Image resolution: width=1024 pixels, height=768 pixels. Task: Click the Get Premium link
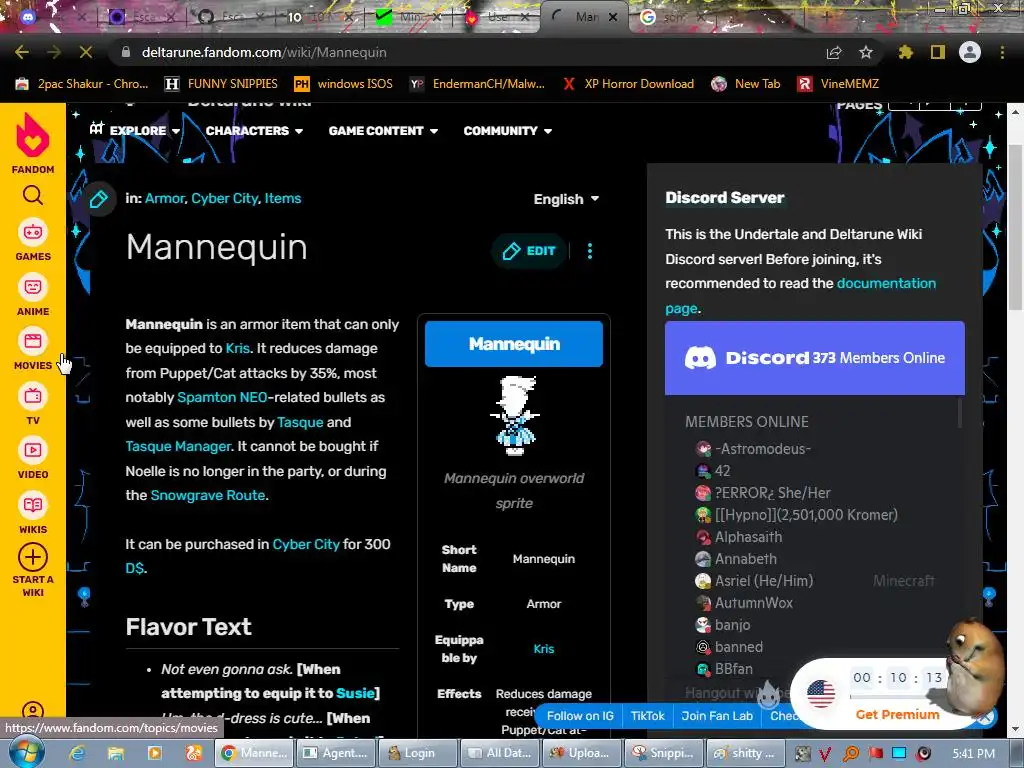coord(897,714)
